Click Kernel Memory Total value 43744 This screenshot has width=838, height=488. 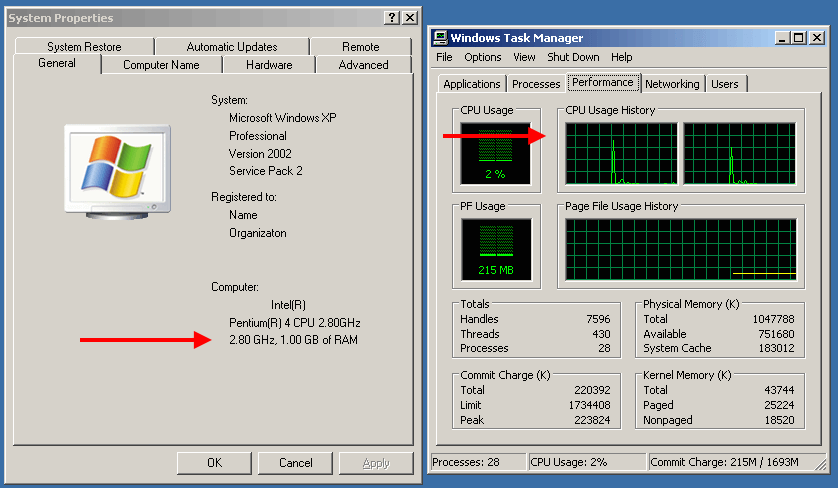coord(779,390)
